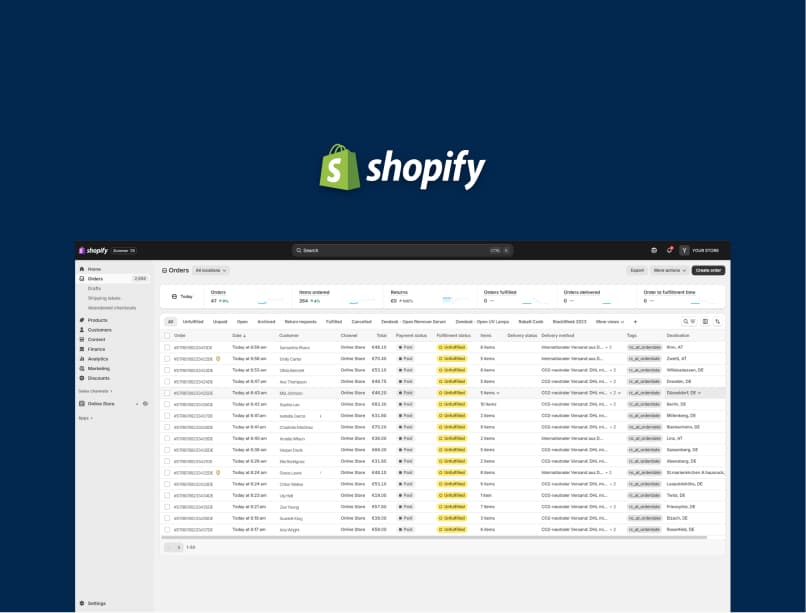Open the YOUR STORE account avatar
The image size is (806, 613).
click(x=684, y=250)
